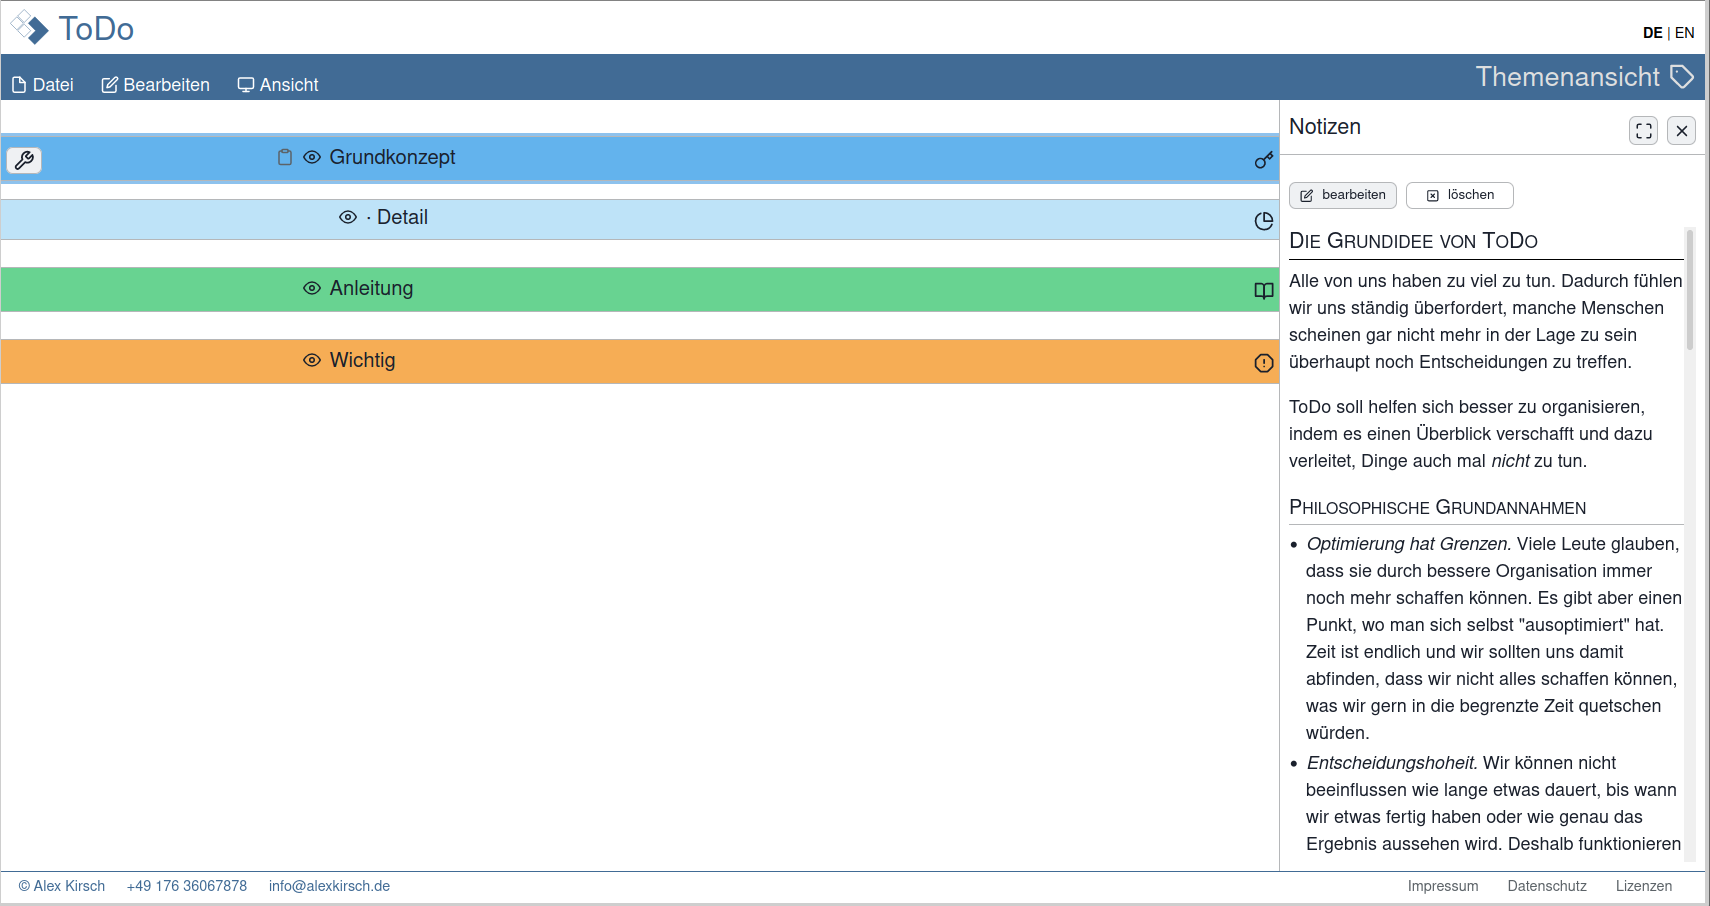Toggle visibility of Wichtig topic
The height and width of the screenshot is (906, 1710).
point(312,360)
